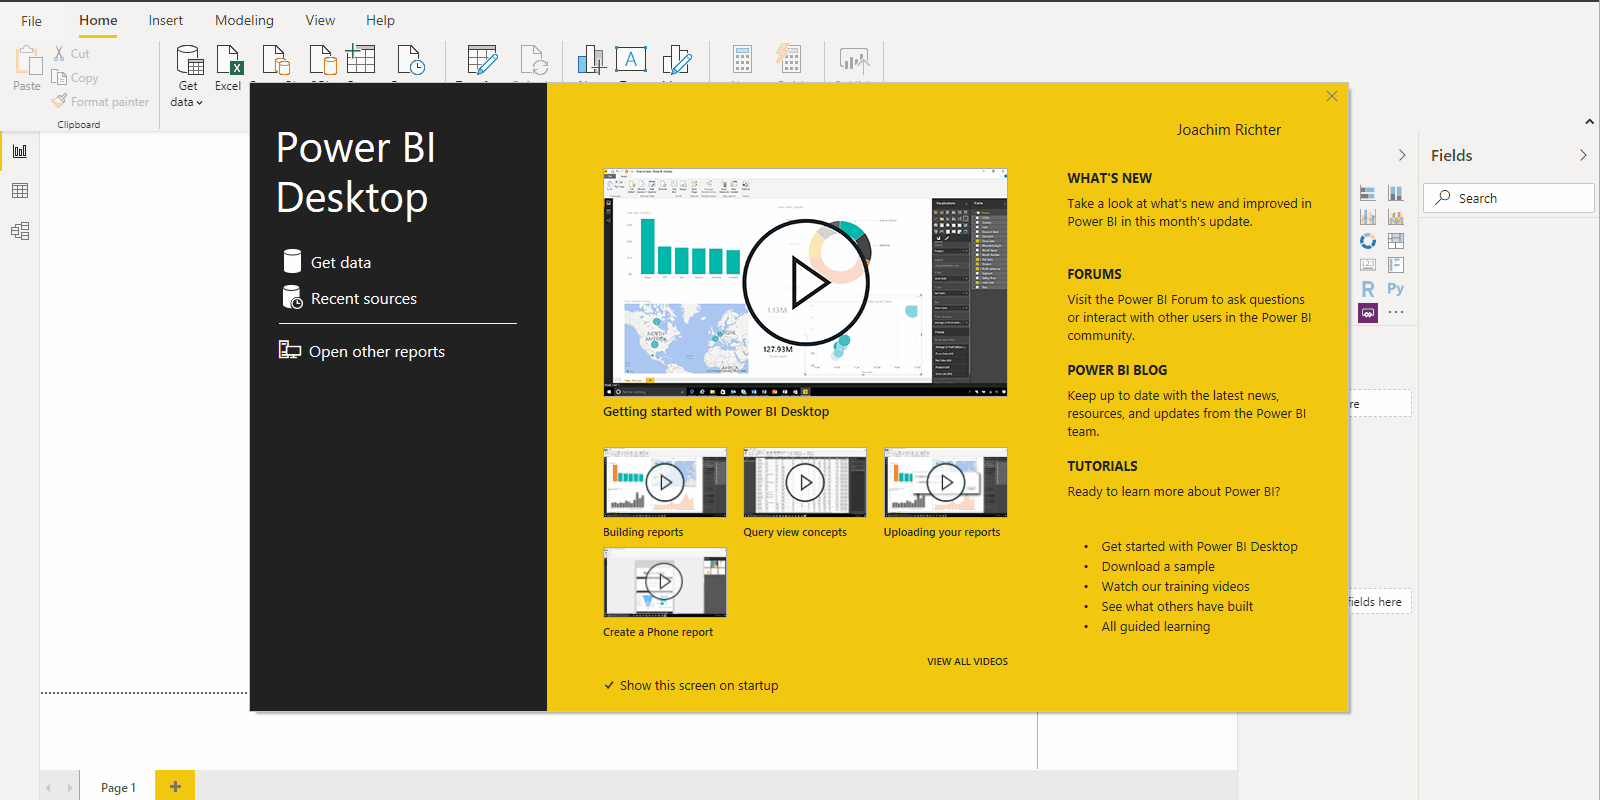Collapse the ribbon with the up caret
Image resolution: width=1600 pixels, height=800 pixels.
[x=1590, y=122]
